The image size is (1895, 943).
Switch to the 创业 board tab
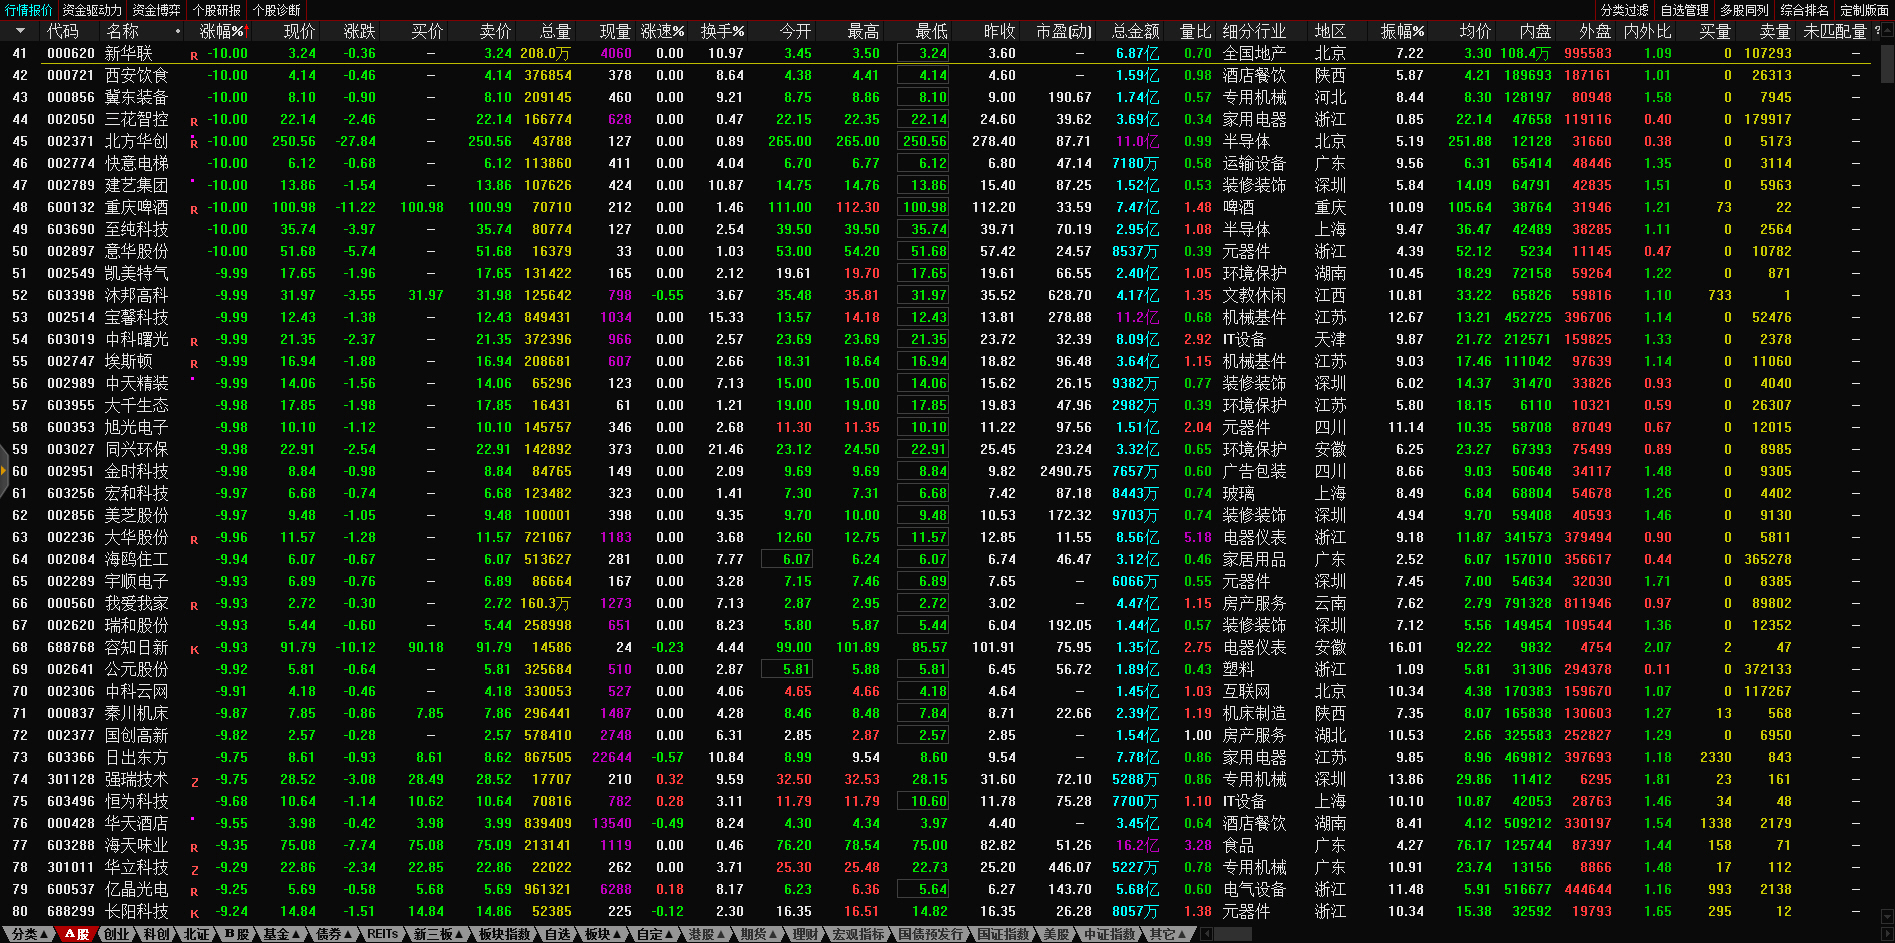(117, 934)
